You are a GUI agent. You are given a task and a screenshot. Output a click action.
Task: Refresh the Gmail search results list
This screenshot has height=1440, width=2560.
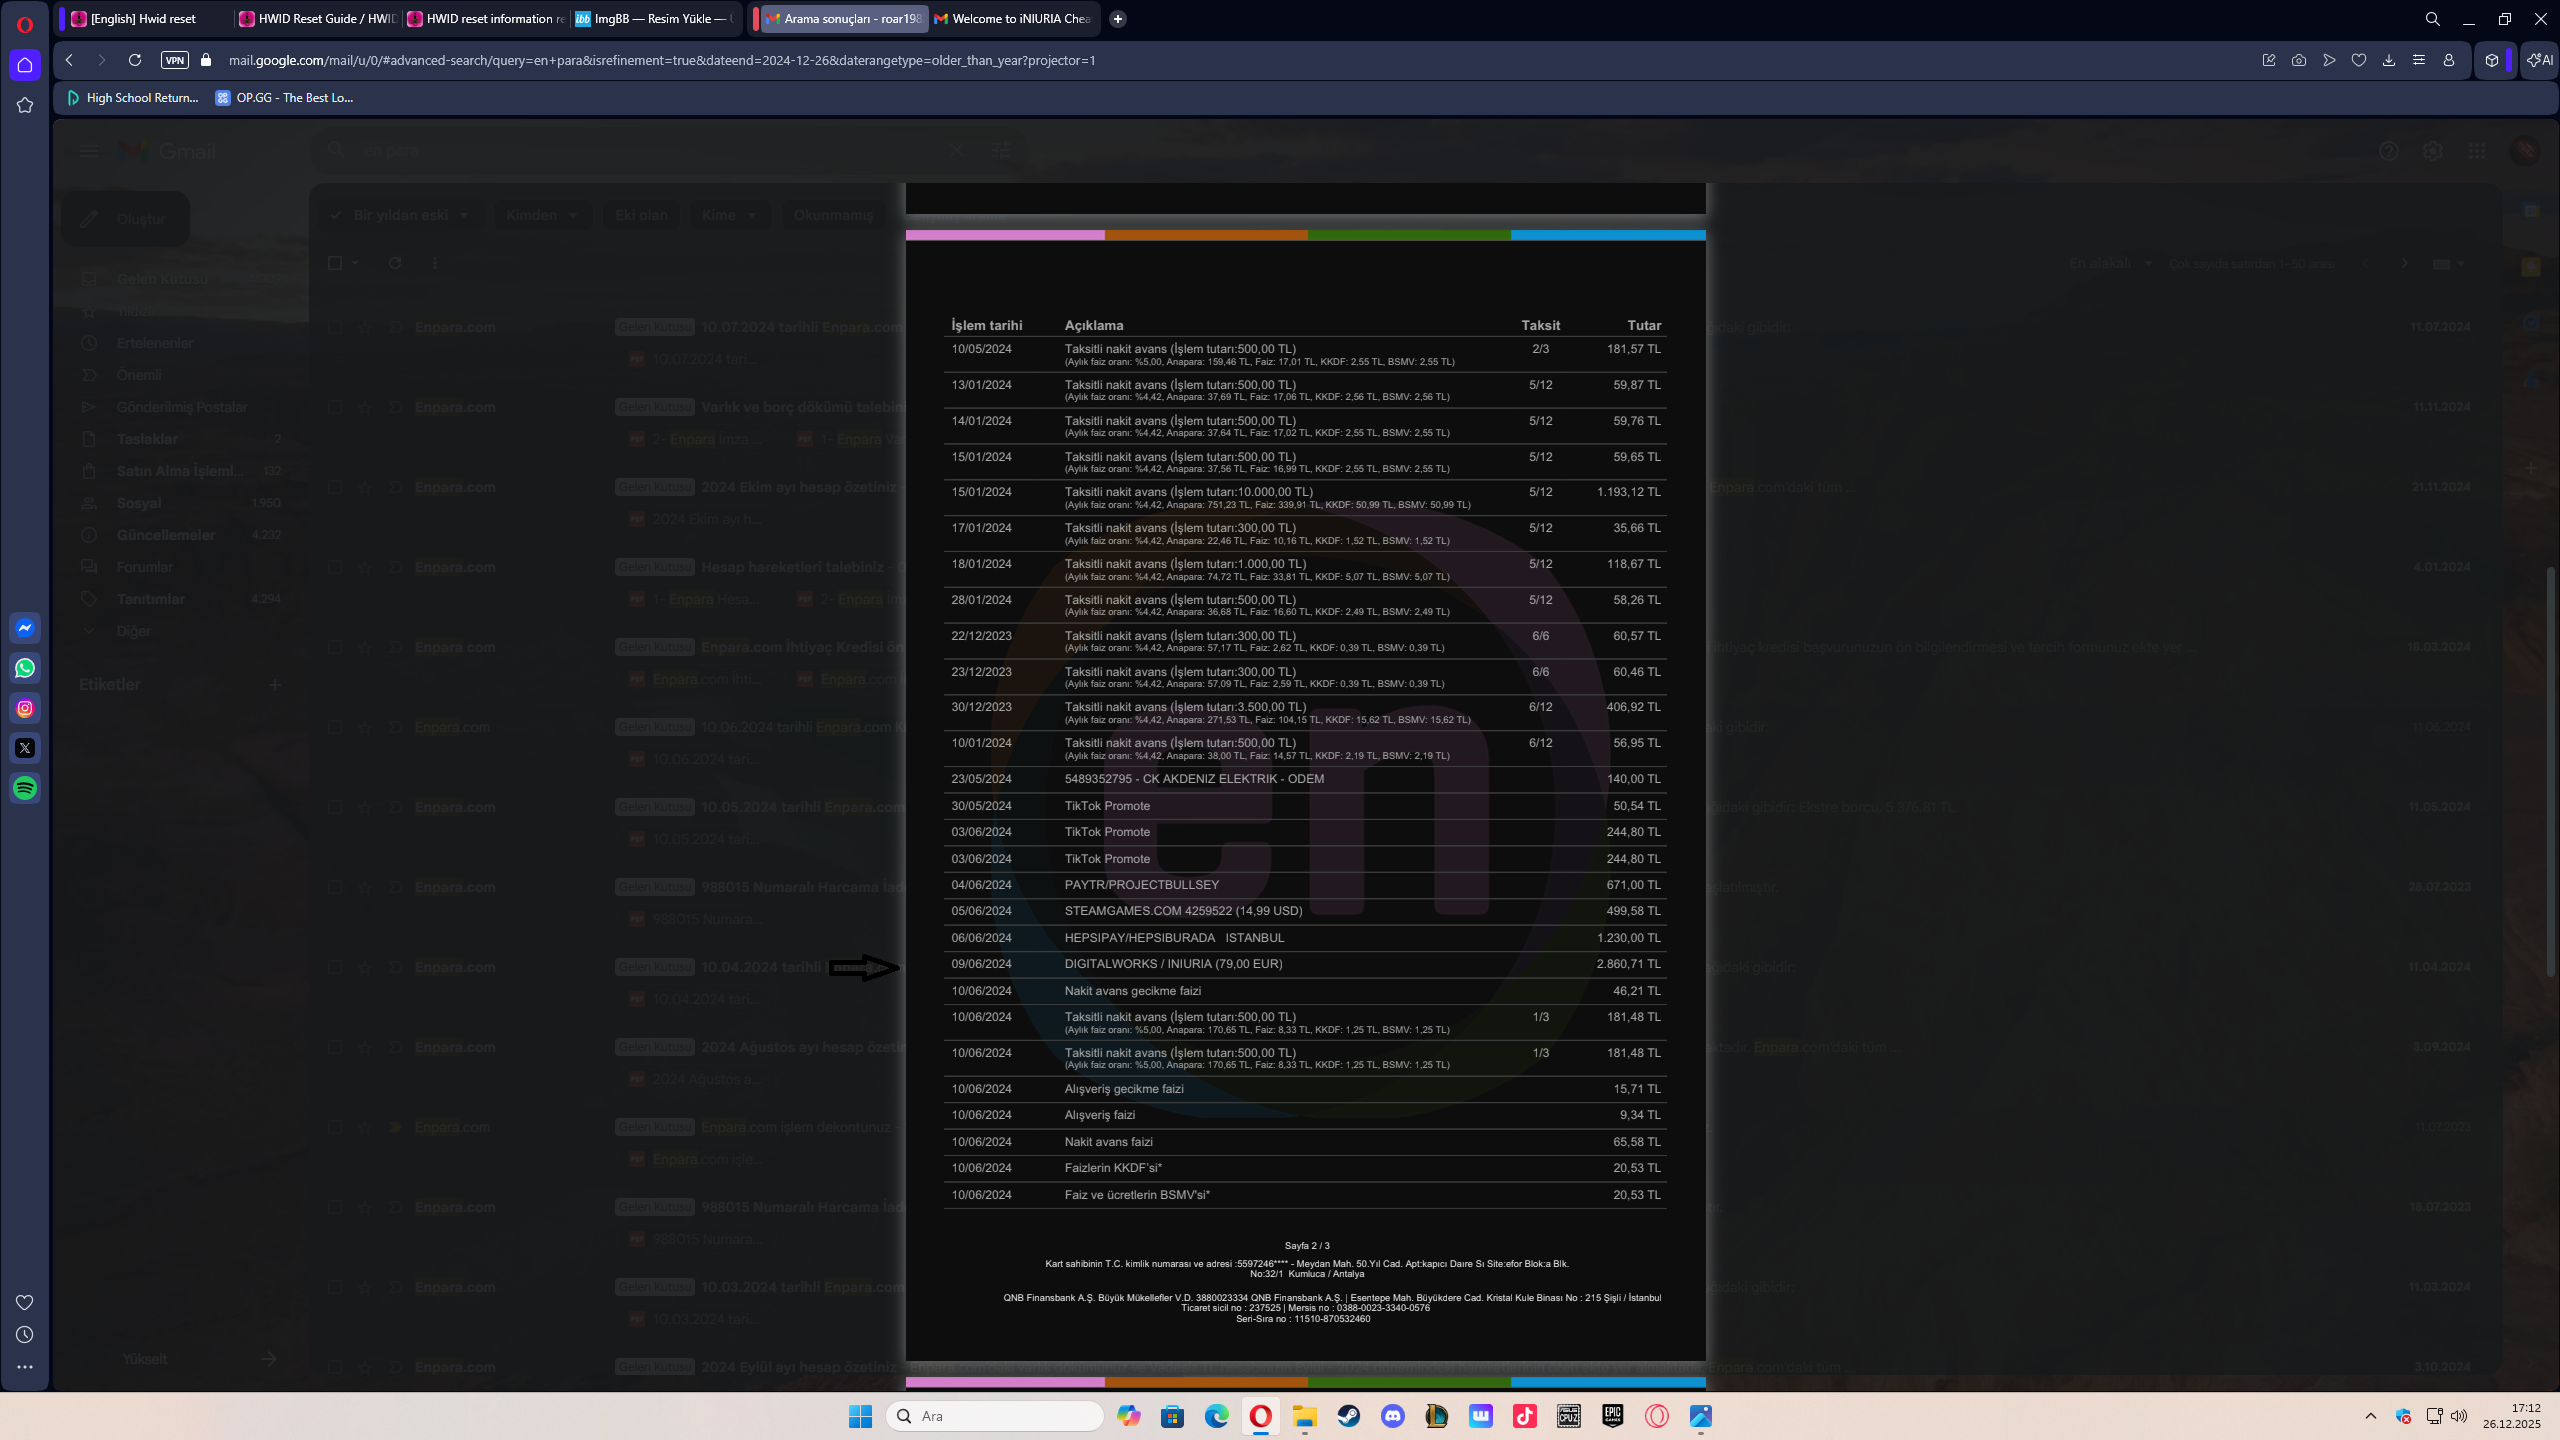395,263
